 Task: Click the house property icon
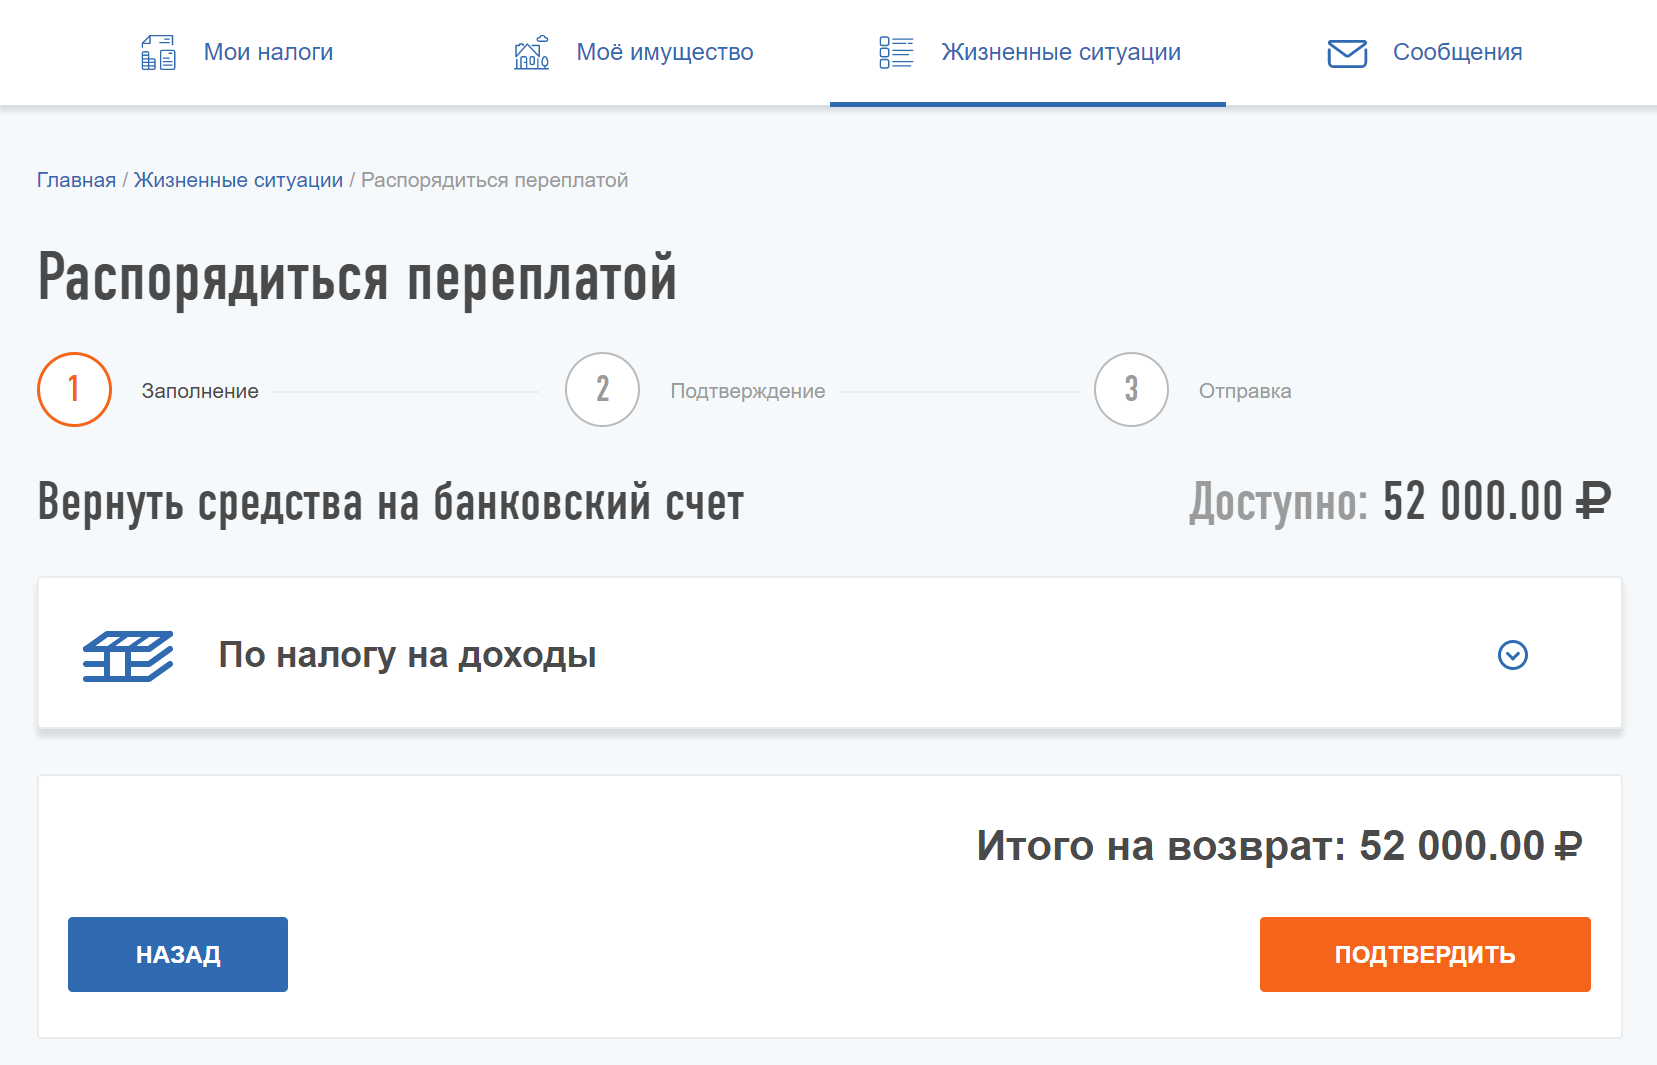[531, 52]
